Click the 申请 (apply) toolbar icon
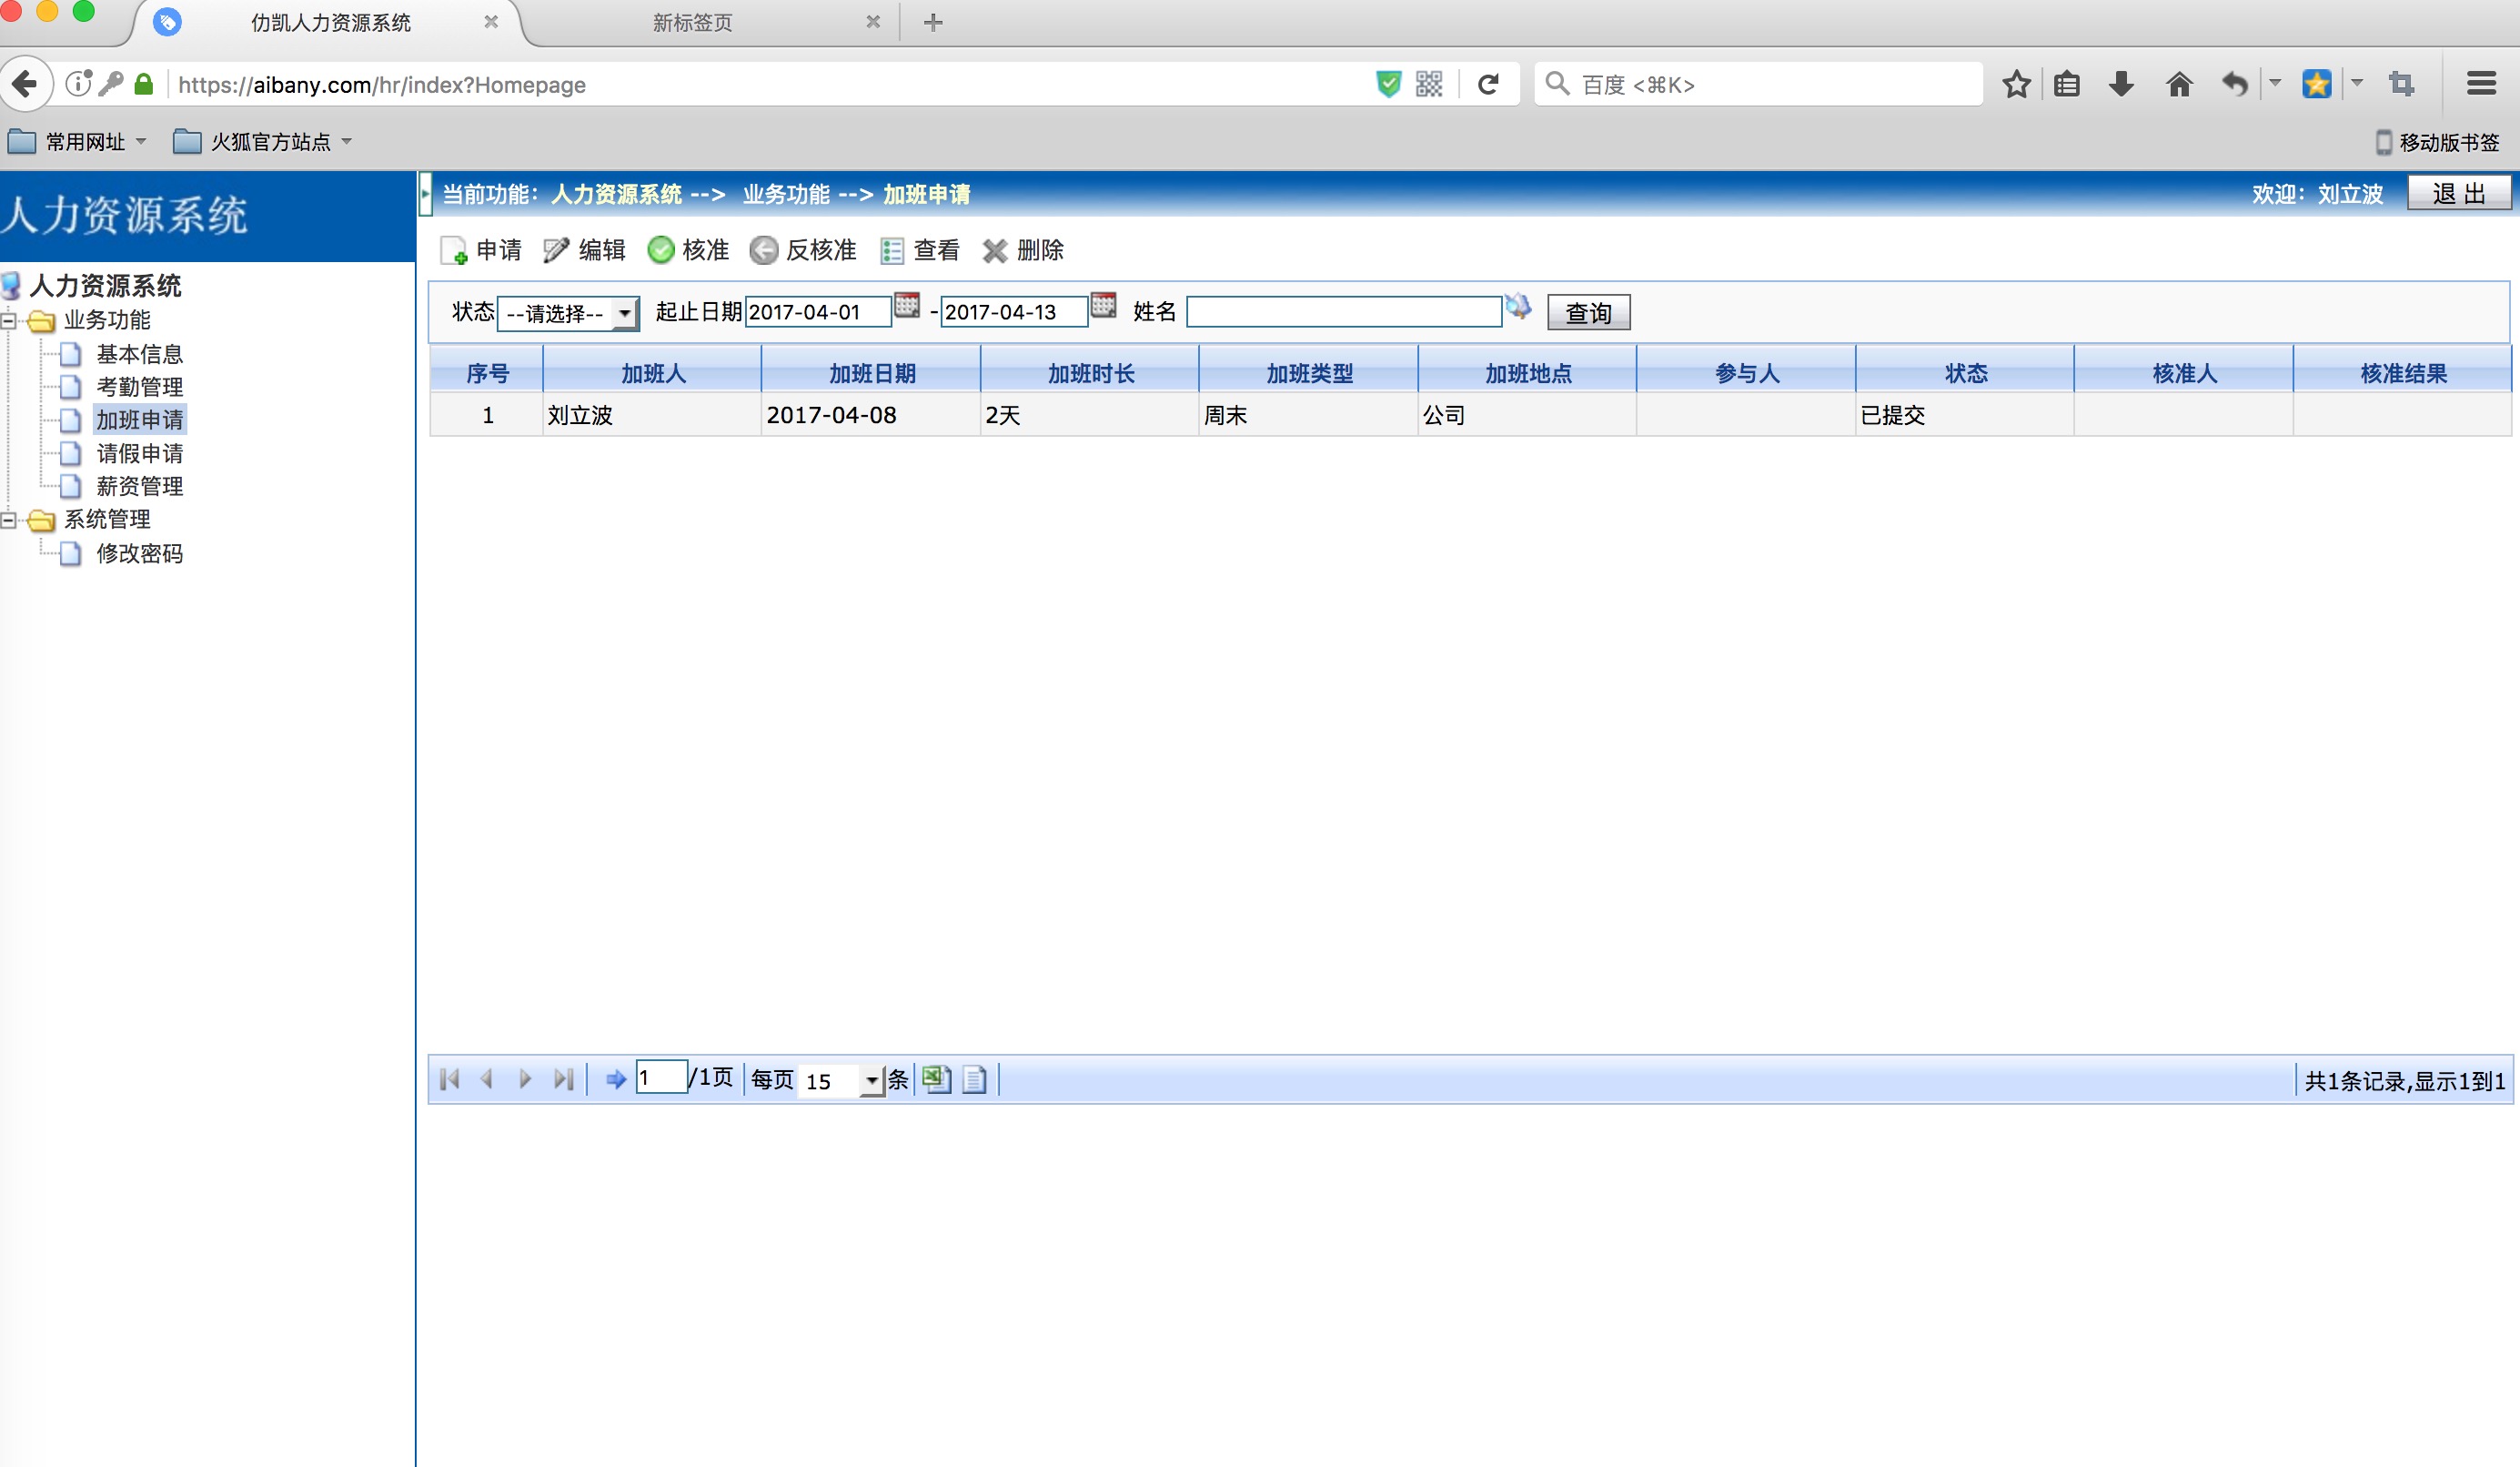Viewport: 2520px width, 1467px height. coord(453,250)
